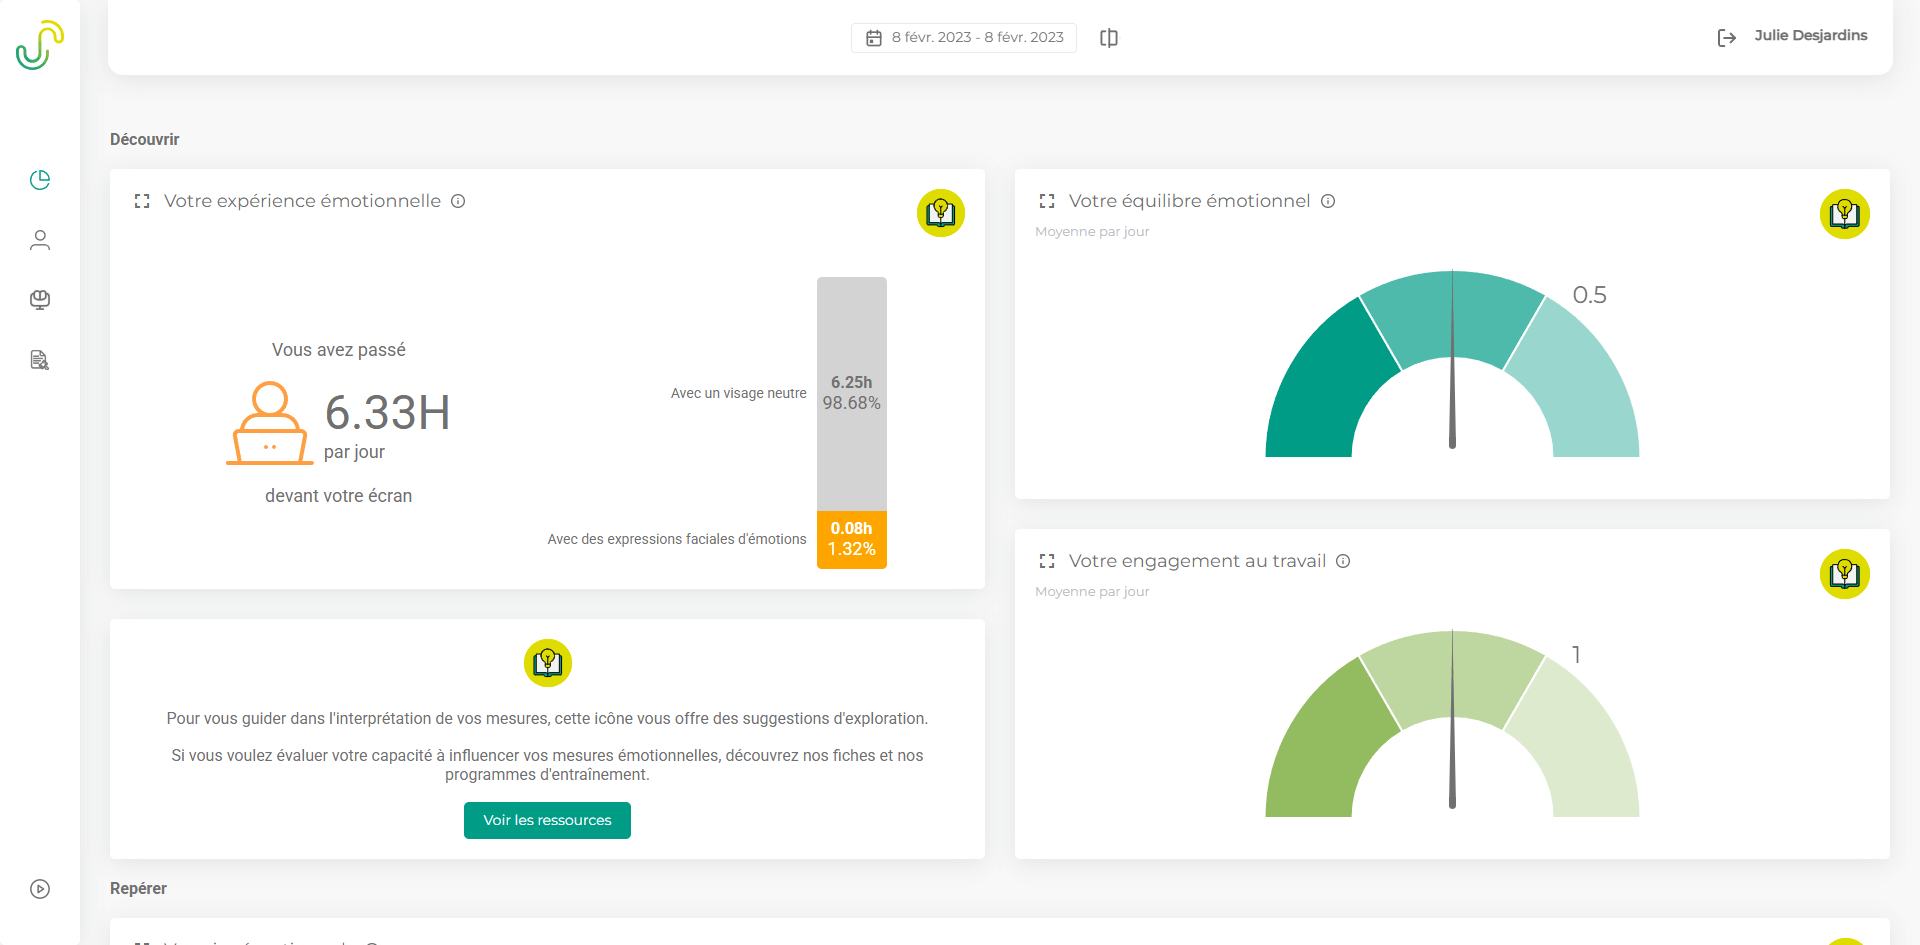This screenshot has height=945, width=1920.
Task: Open suggestions icon on engagement au travail card
Action: click(1845, 574)
